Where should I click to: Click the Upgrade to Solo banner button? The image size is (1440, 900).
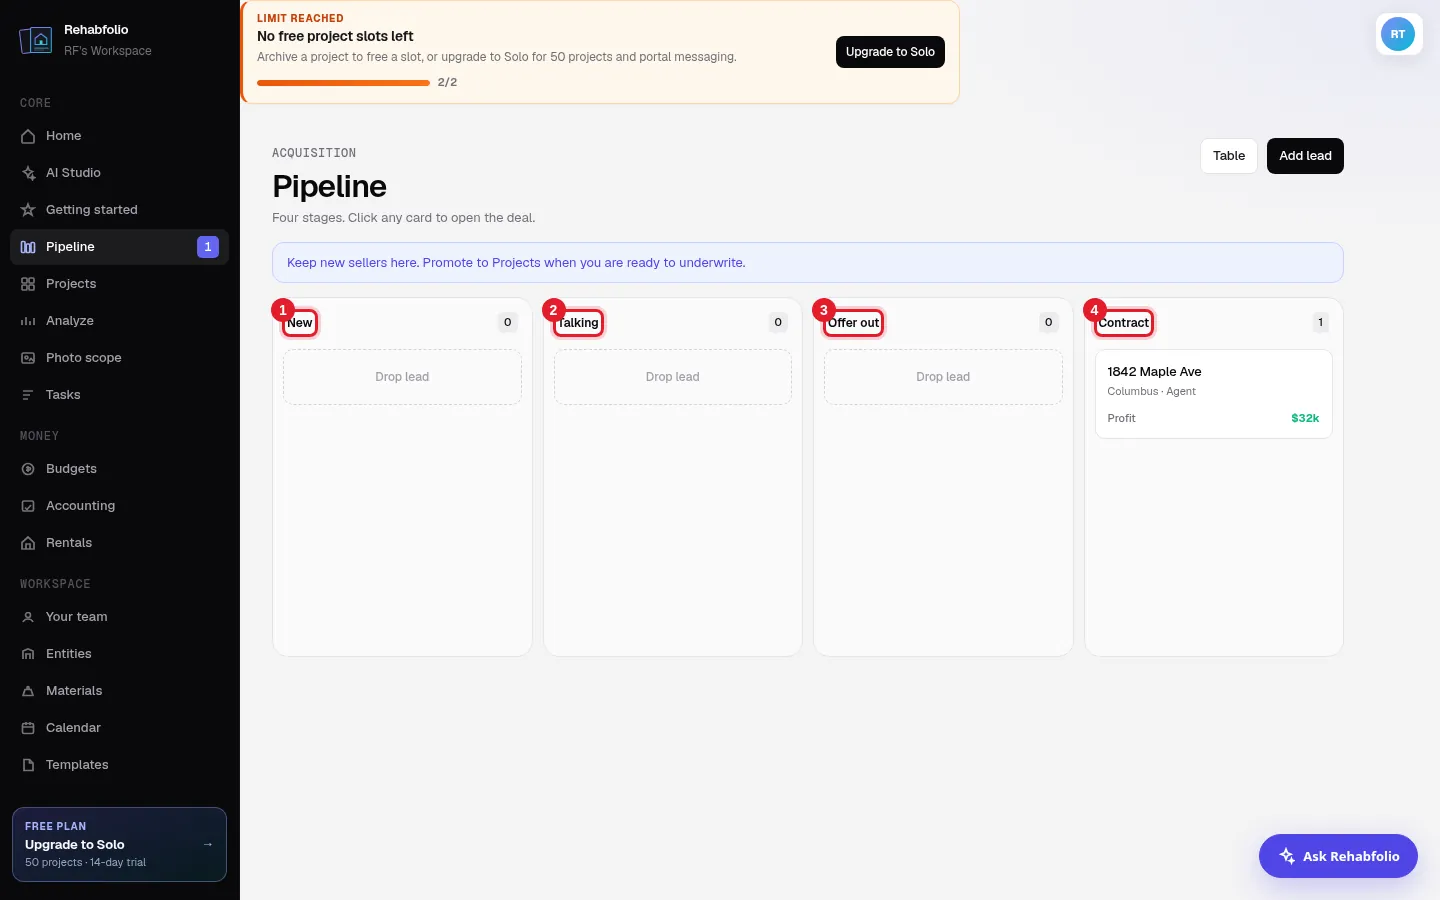pos(890,52)
